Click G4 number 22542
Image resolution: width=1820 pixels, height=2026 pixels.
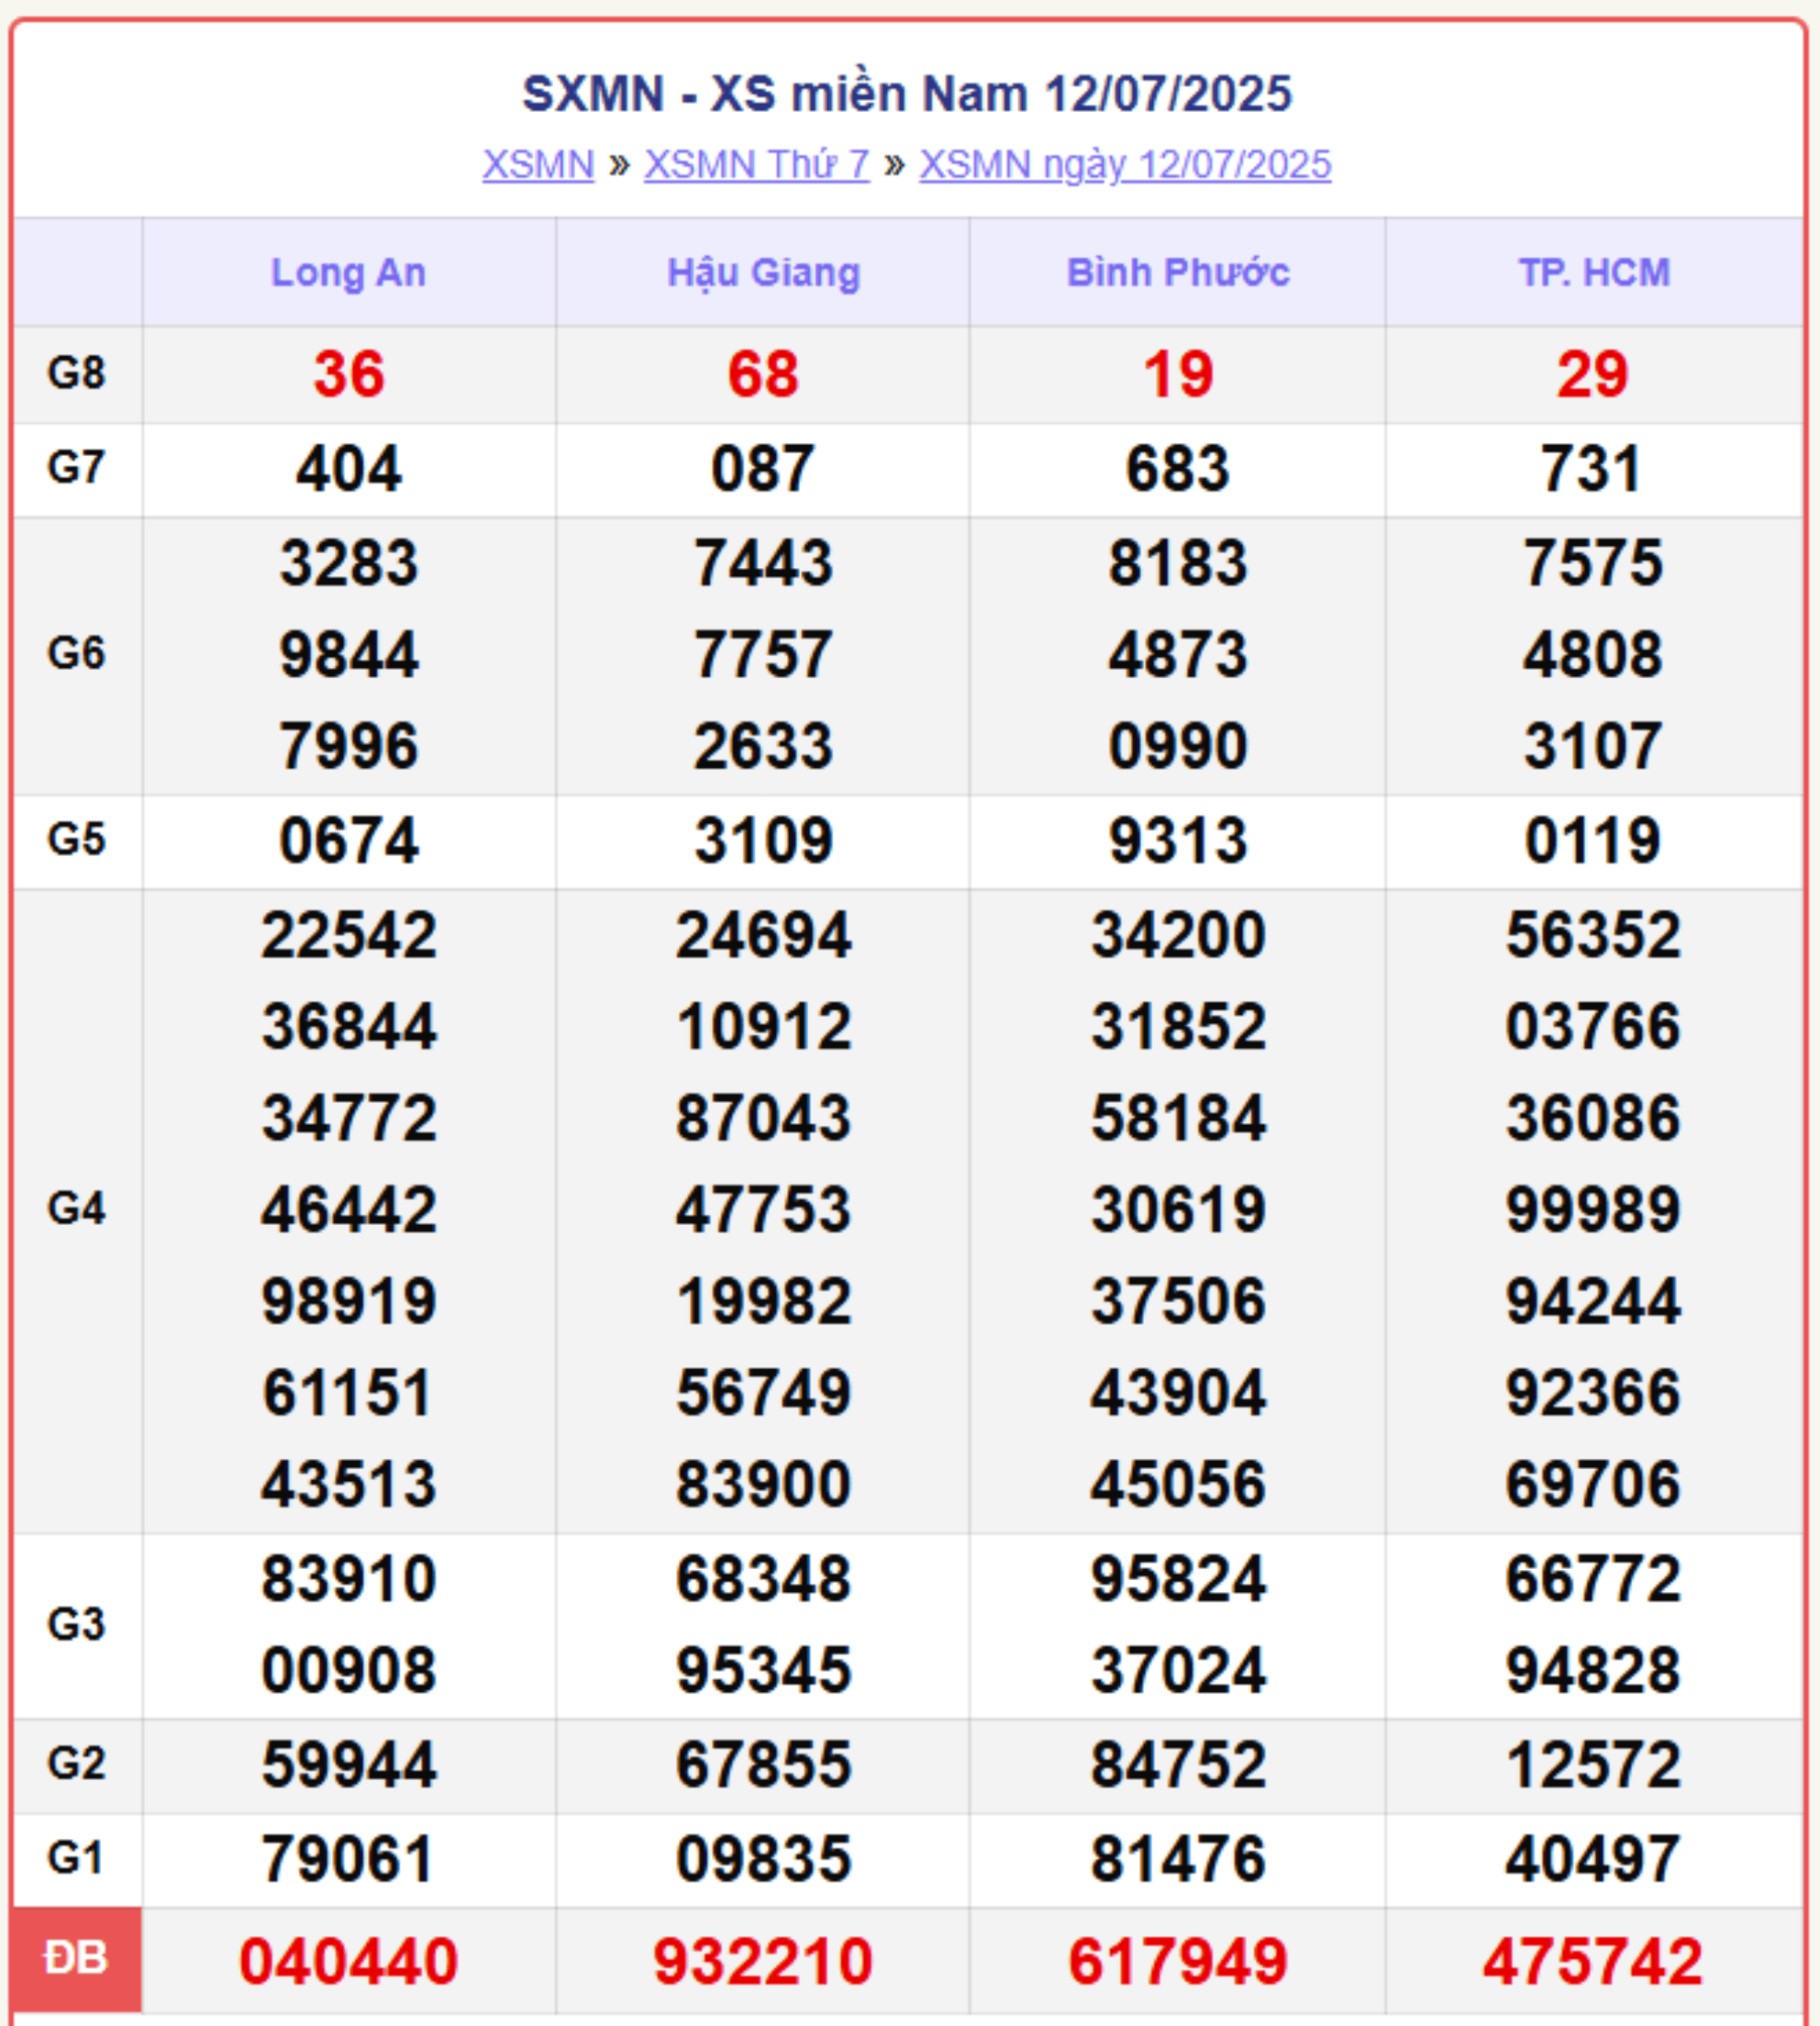[348, 935]
